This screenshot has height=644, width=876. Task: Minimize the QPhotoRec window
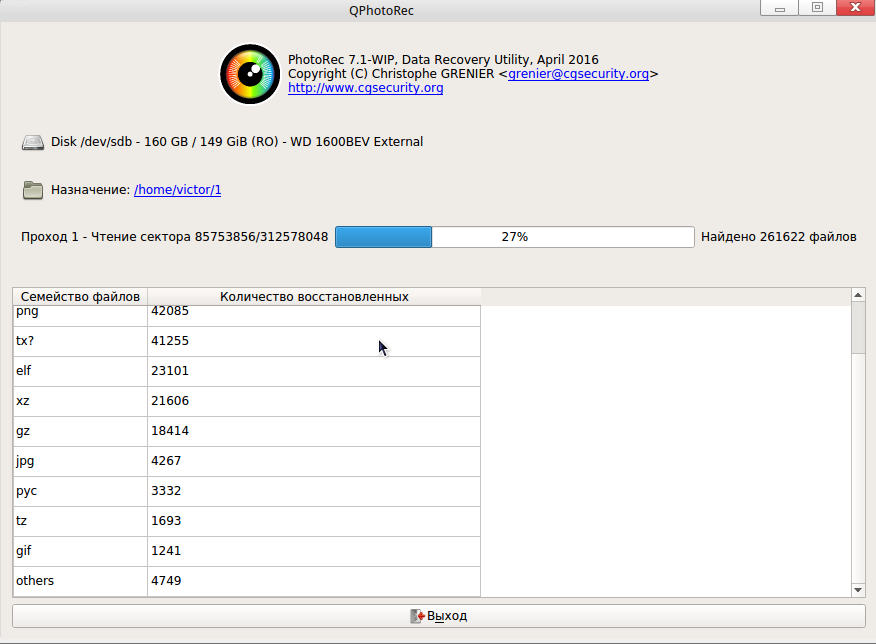click(779, 8)
